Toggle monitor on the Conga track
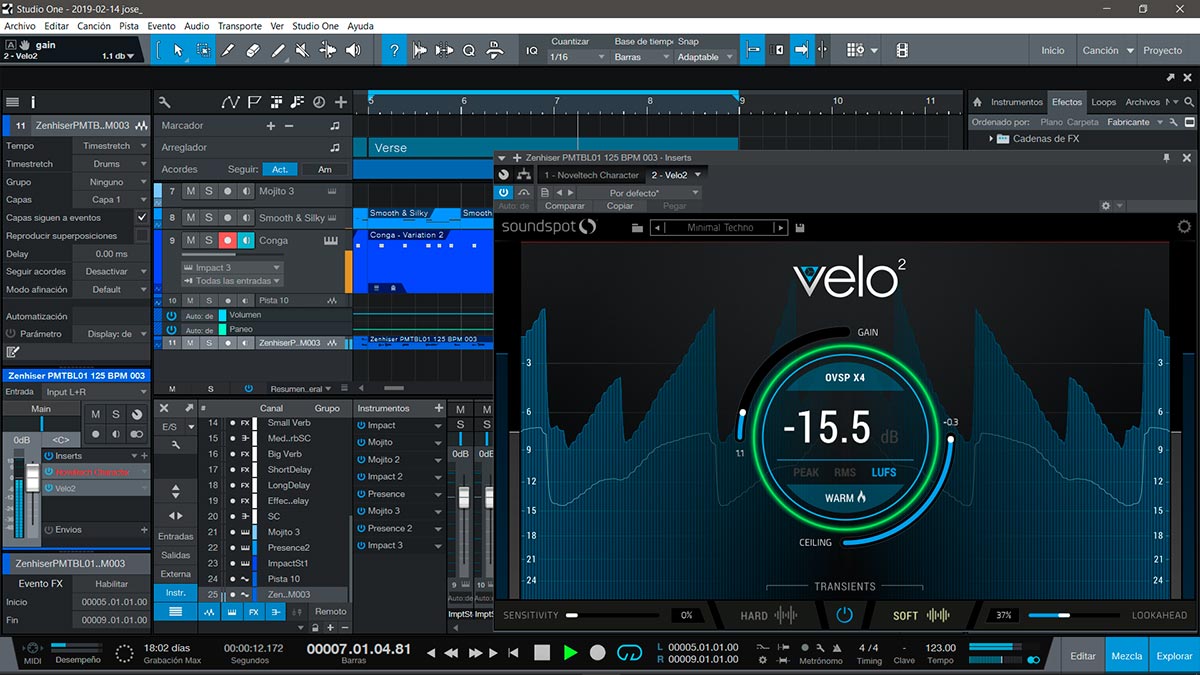 (x=246, y=241)
